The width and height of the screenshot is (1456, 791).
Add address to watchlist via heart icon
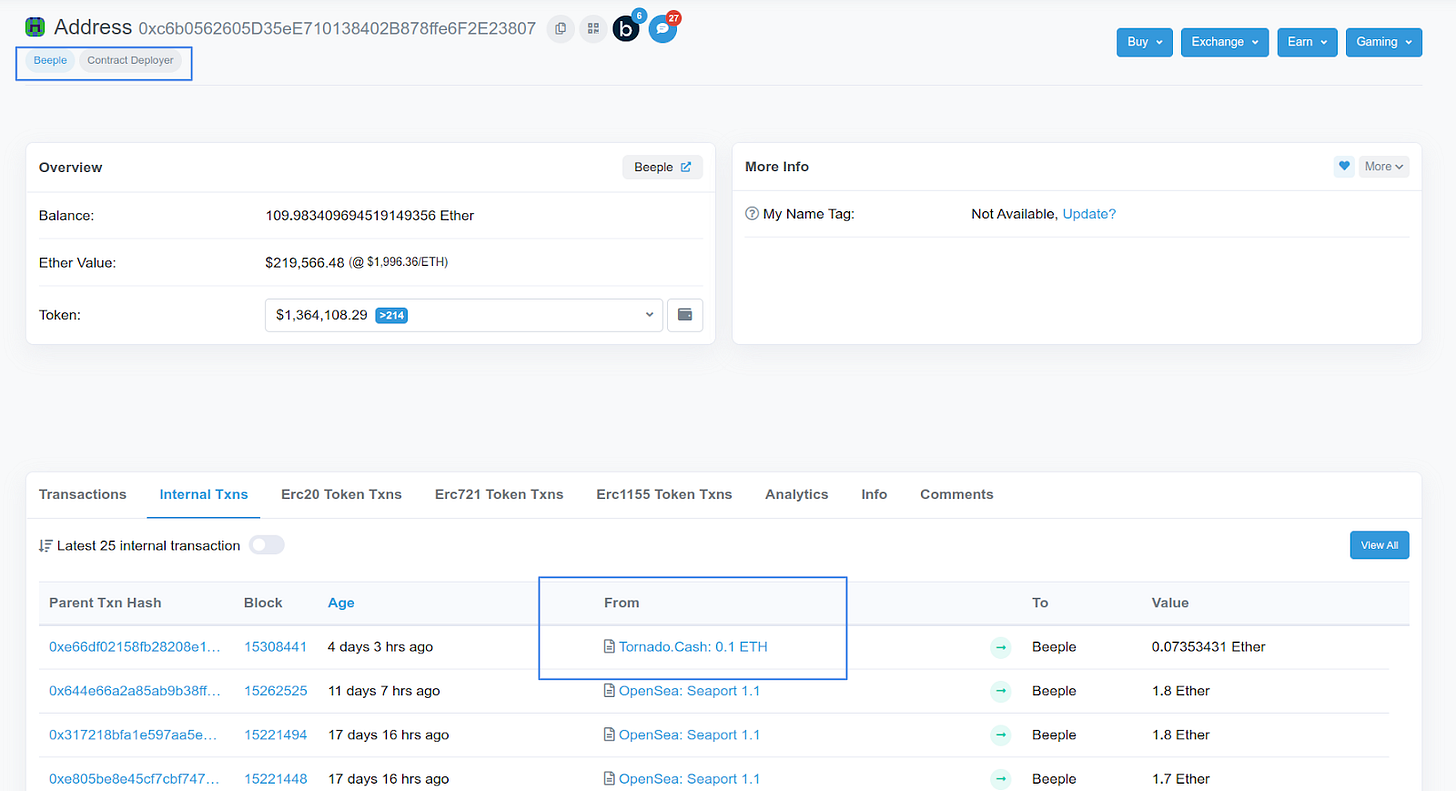pyautogui.click(x=1344, y=166)
